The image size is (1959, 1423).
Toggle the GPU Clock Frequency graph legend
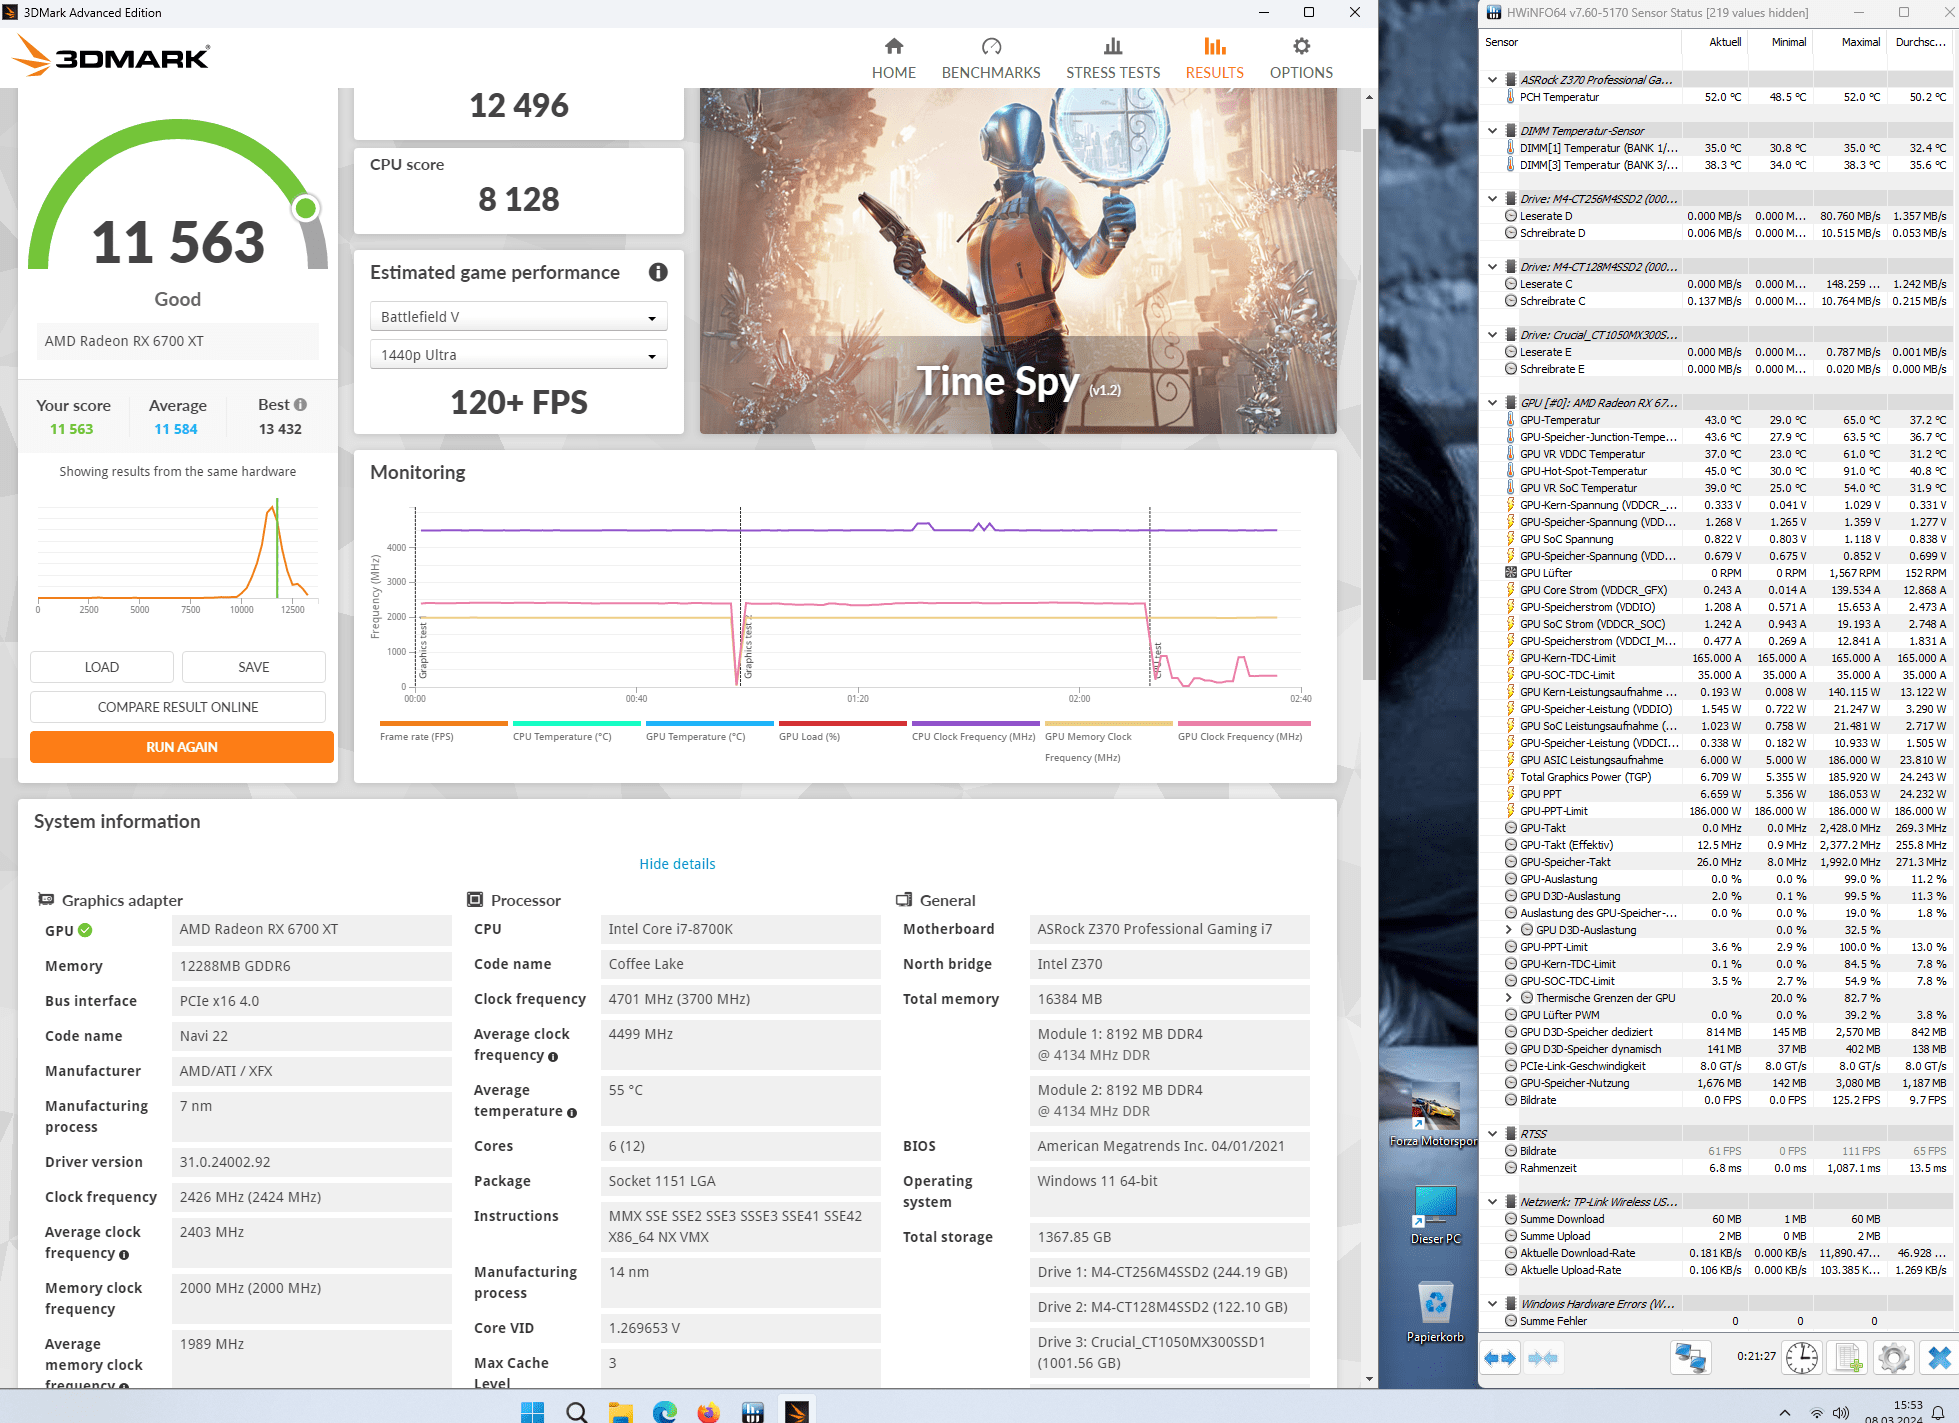(1244, 731)
